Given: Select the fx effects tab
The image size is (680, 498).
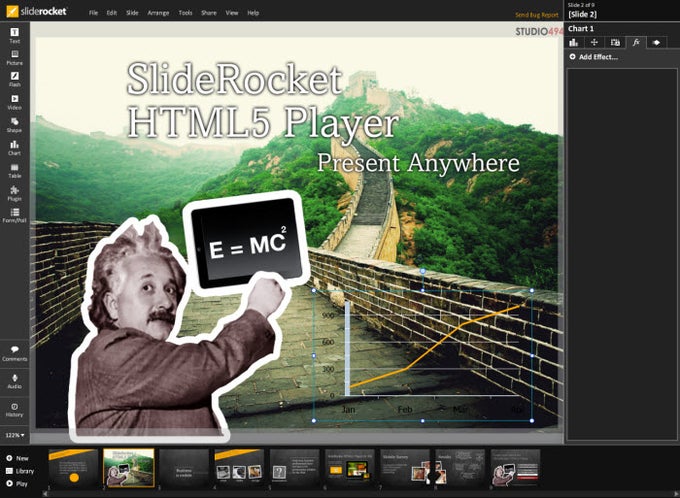Looking at the screenshot, I should (636, 43).
